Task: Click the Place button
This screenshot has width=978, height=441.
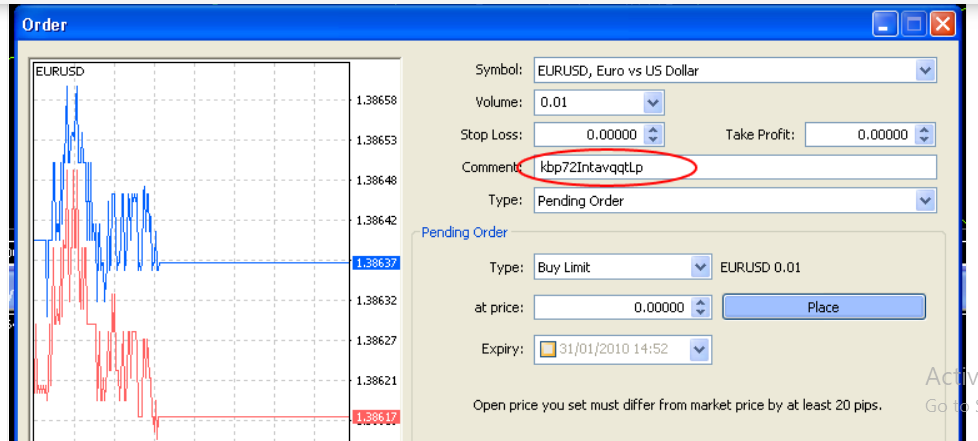Action: coord(823,308)
